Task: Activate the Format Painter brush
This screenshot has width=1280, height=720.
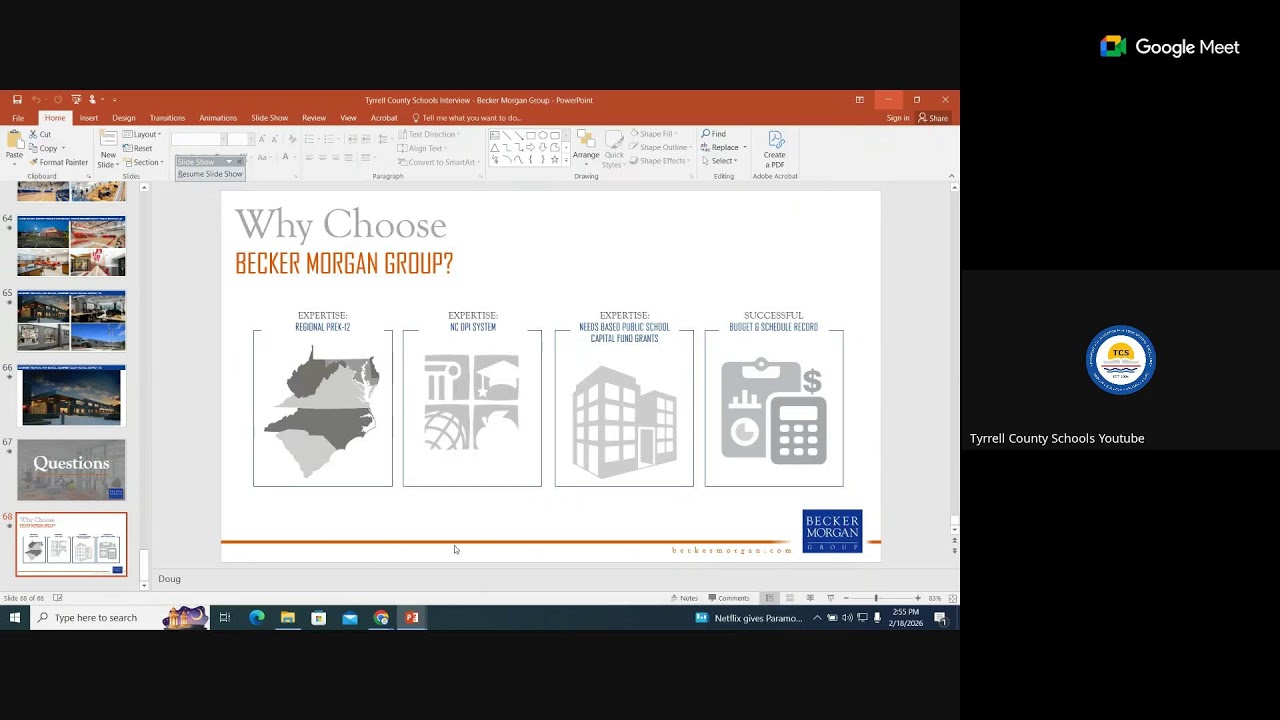Action: (x=58, y=162)
